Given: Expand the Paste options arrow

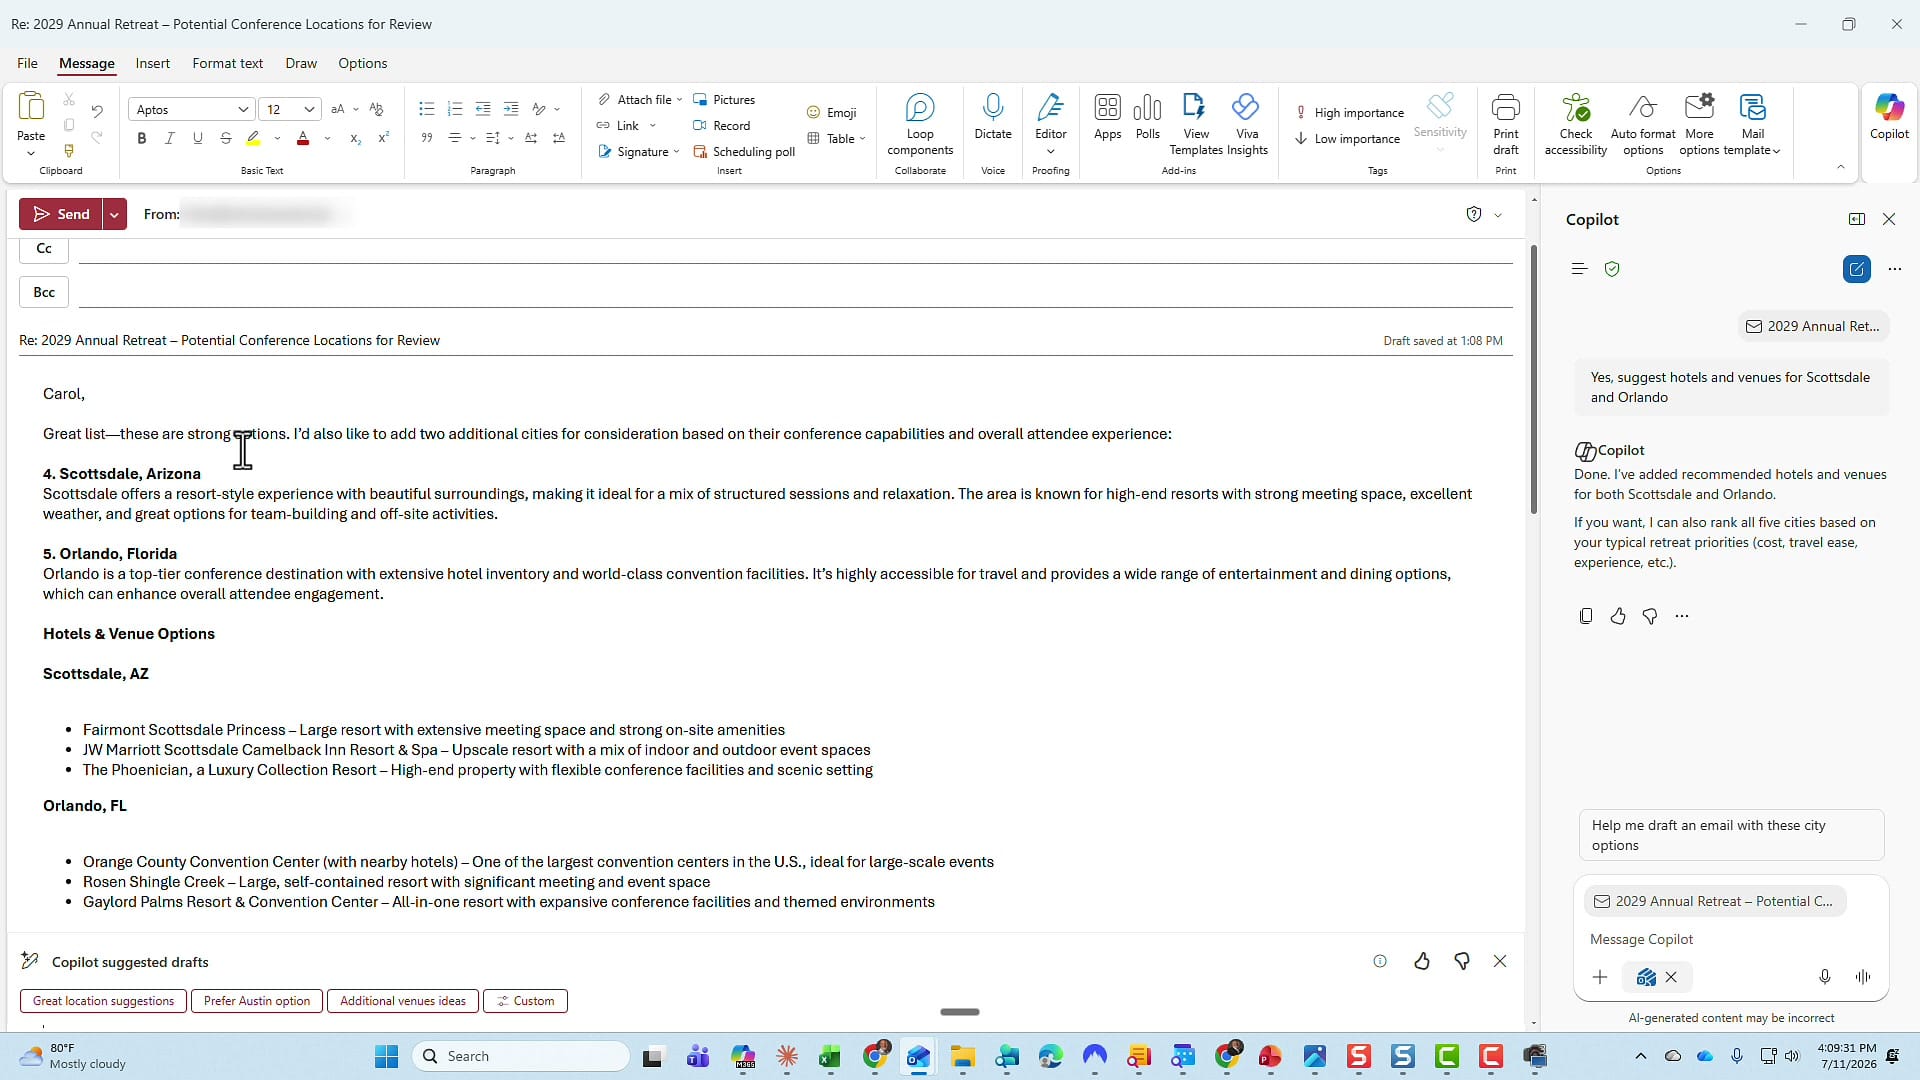Looking at the screenshot, I should (x=31, y=153).
